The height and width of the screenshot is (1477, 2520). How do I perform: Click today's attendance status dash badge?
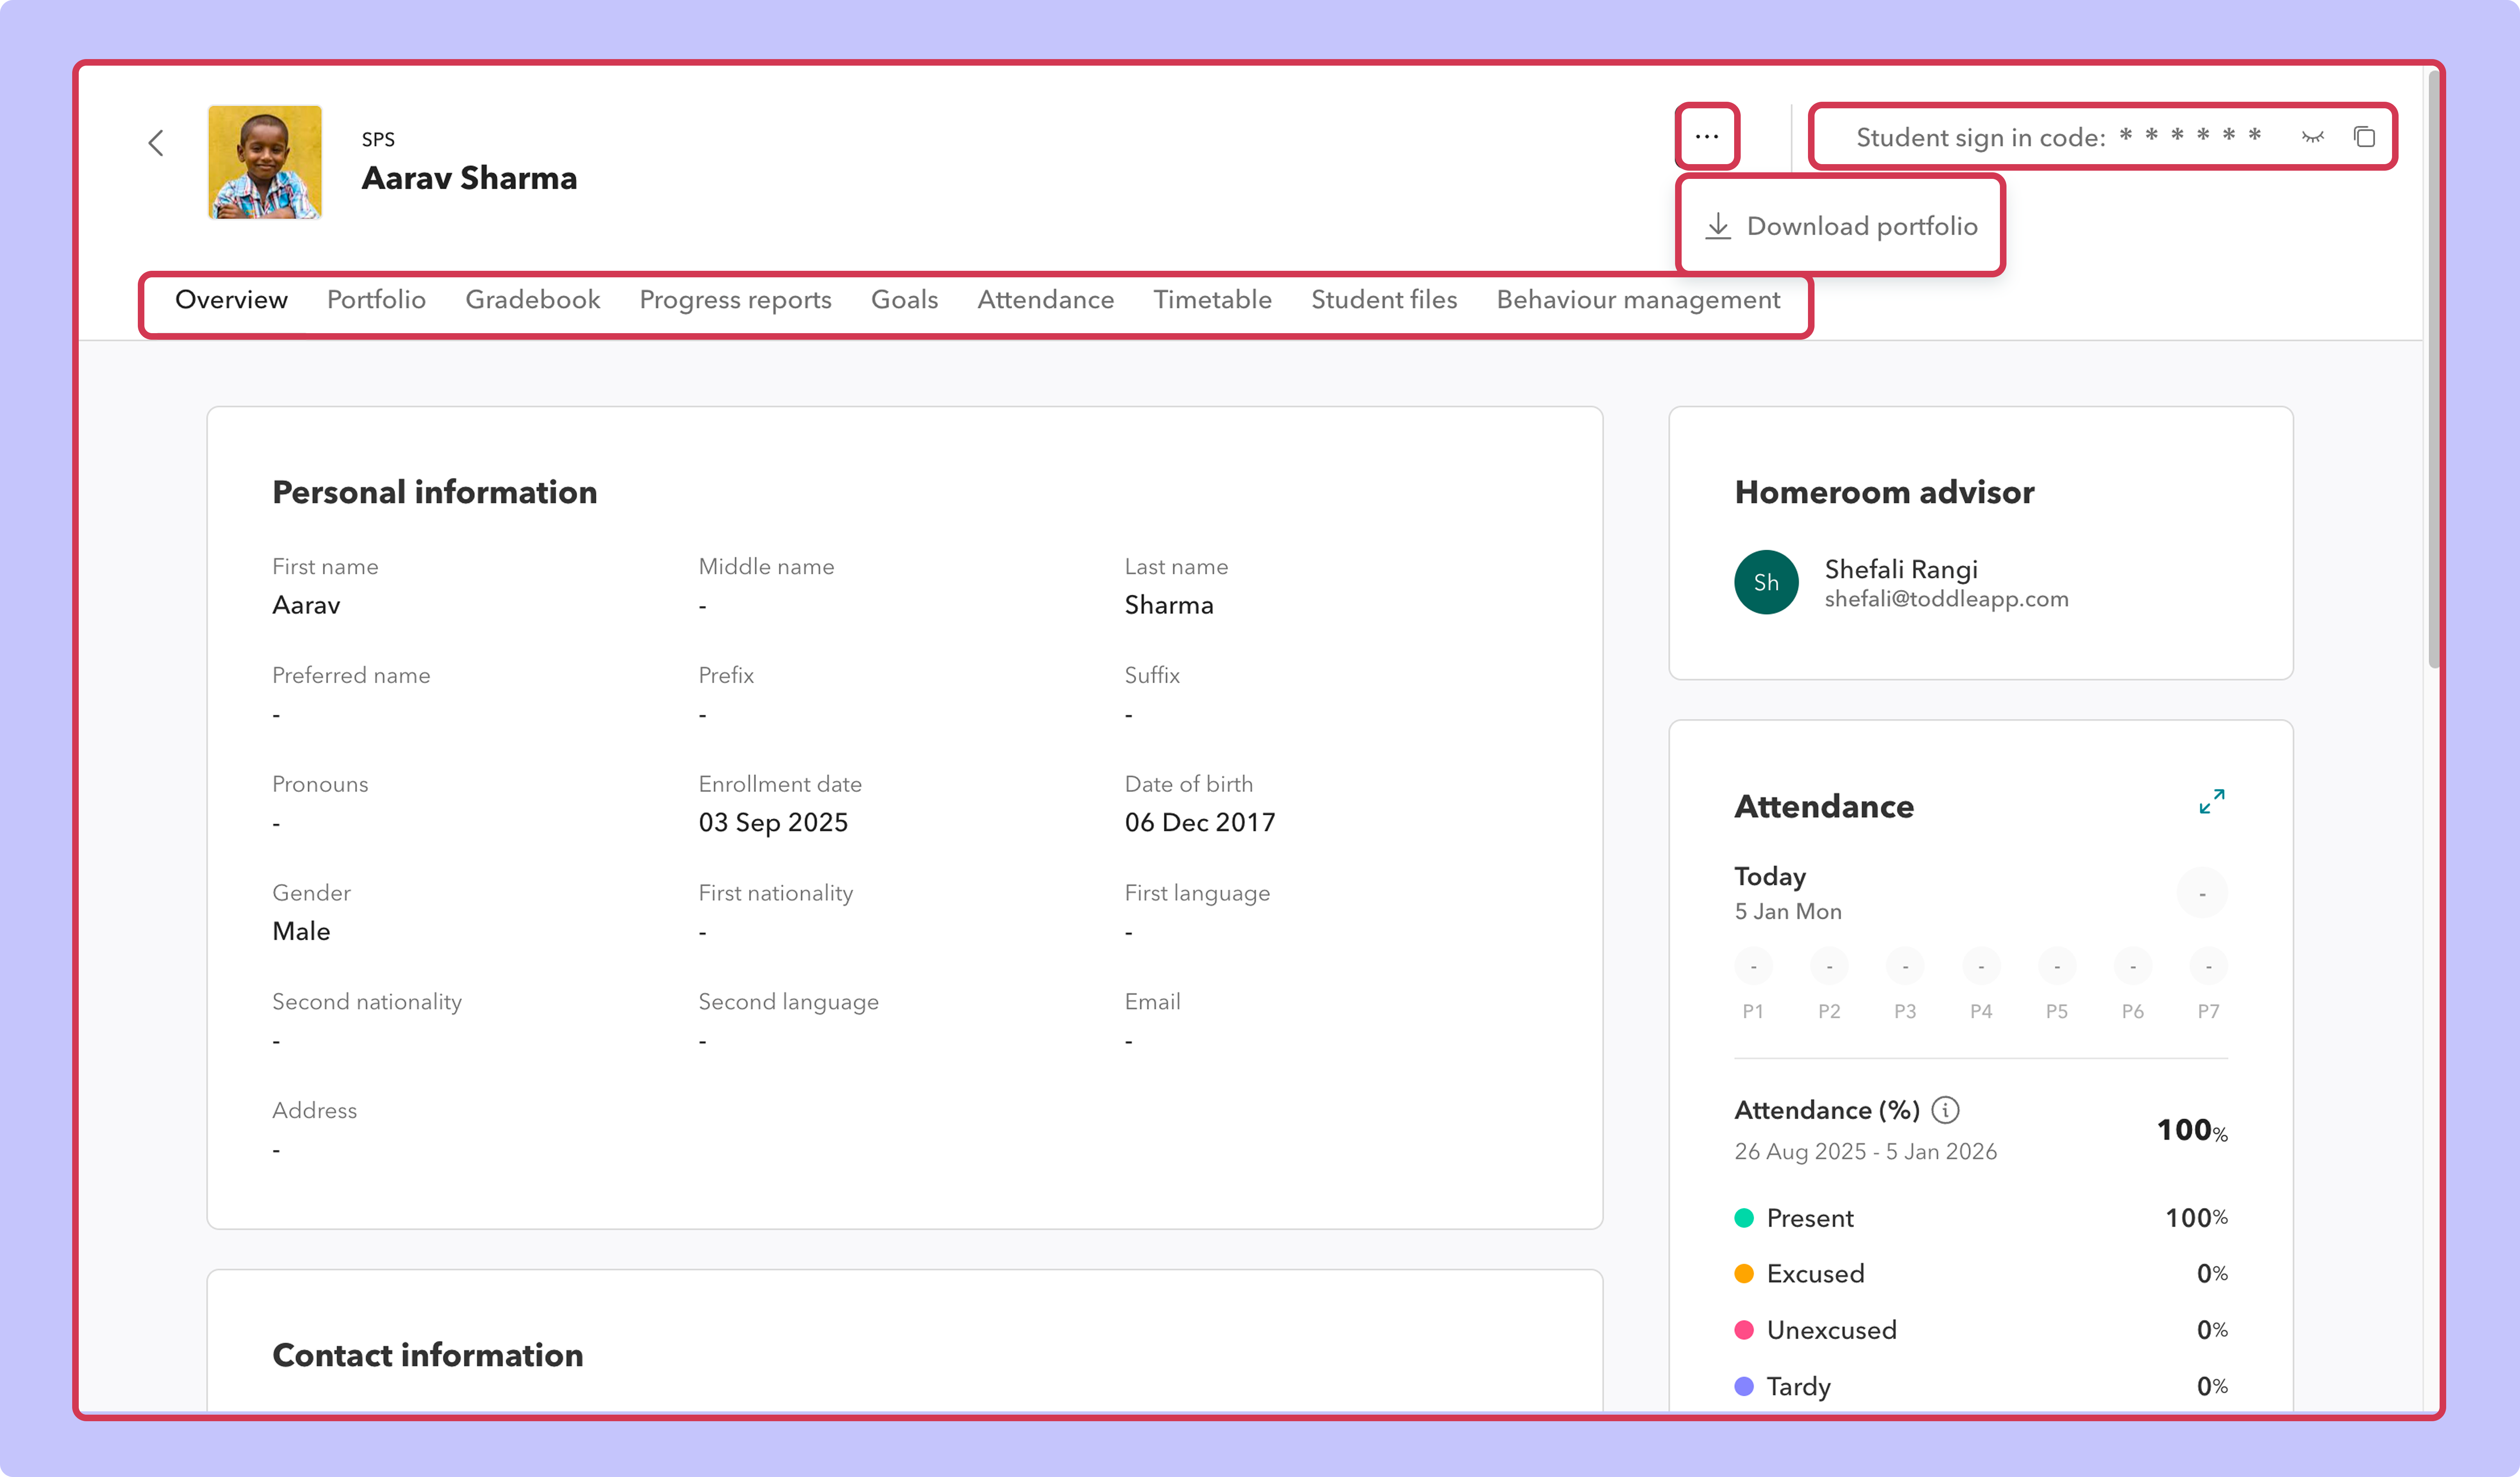click(2202, 893)
